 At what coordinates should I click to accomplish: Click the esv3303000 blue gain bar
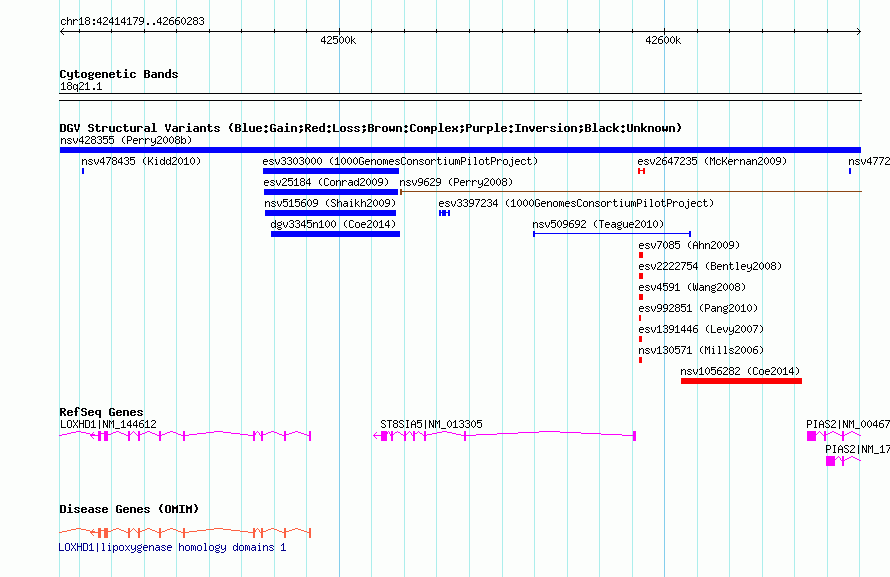pyautogui.click(x=331, y=171)
